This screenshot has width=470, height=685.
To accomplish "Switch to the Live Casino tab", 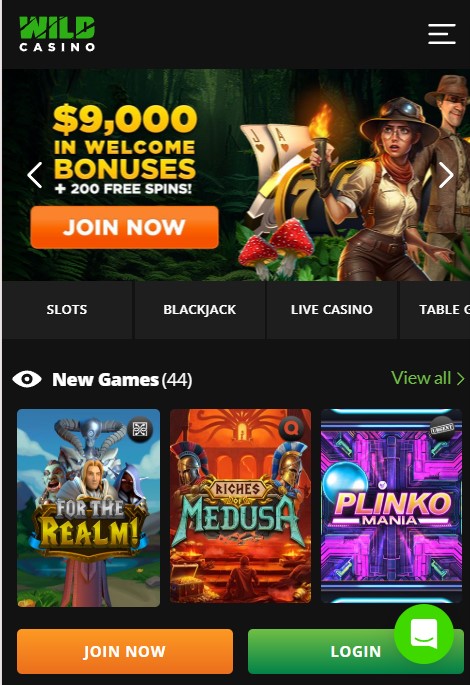I will (332, 310).
